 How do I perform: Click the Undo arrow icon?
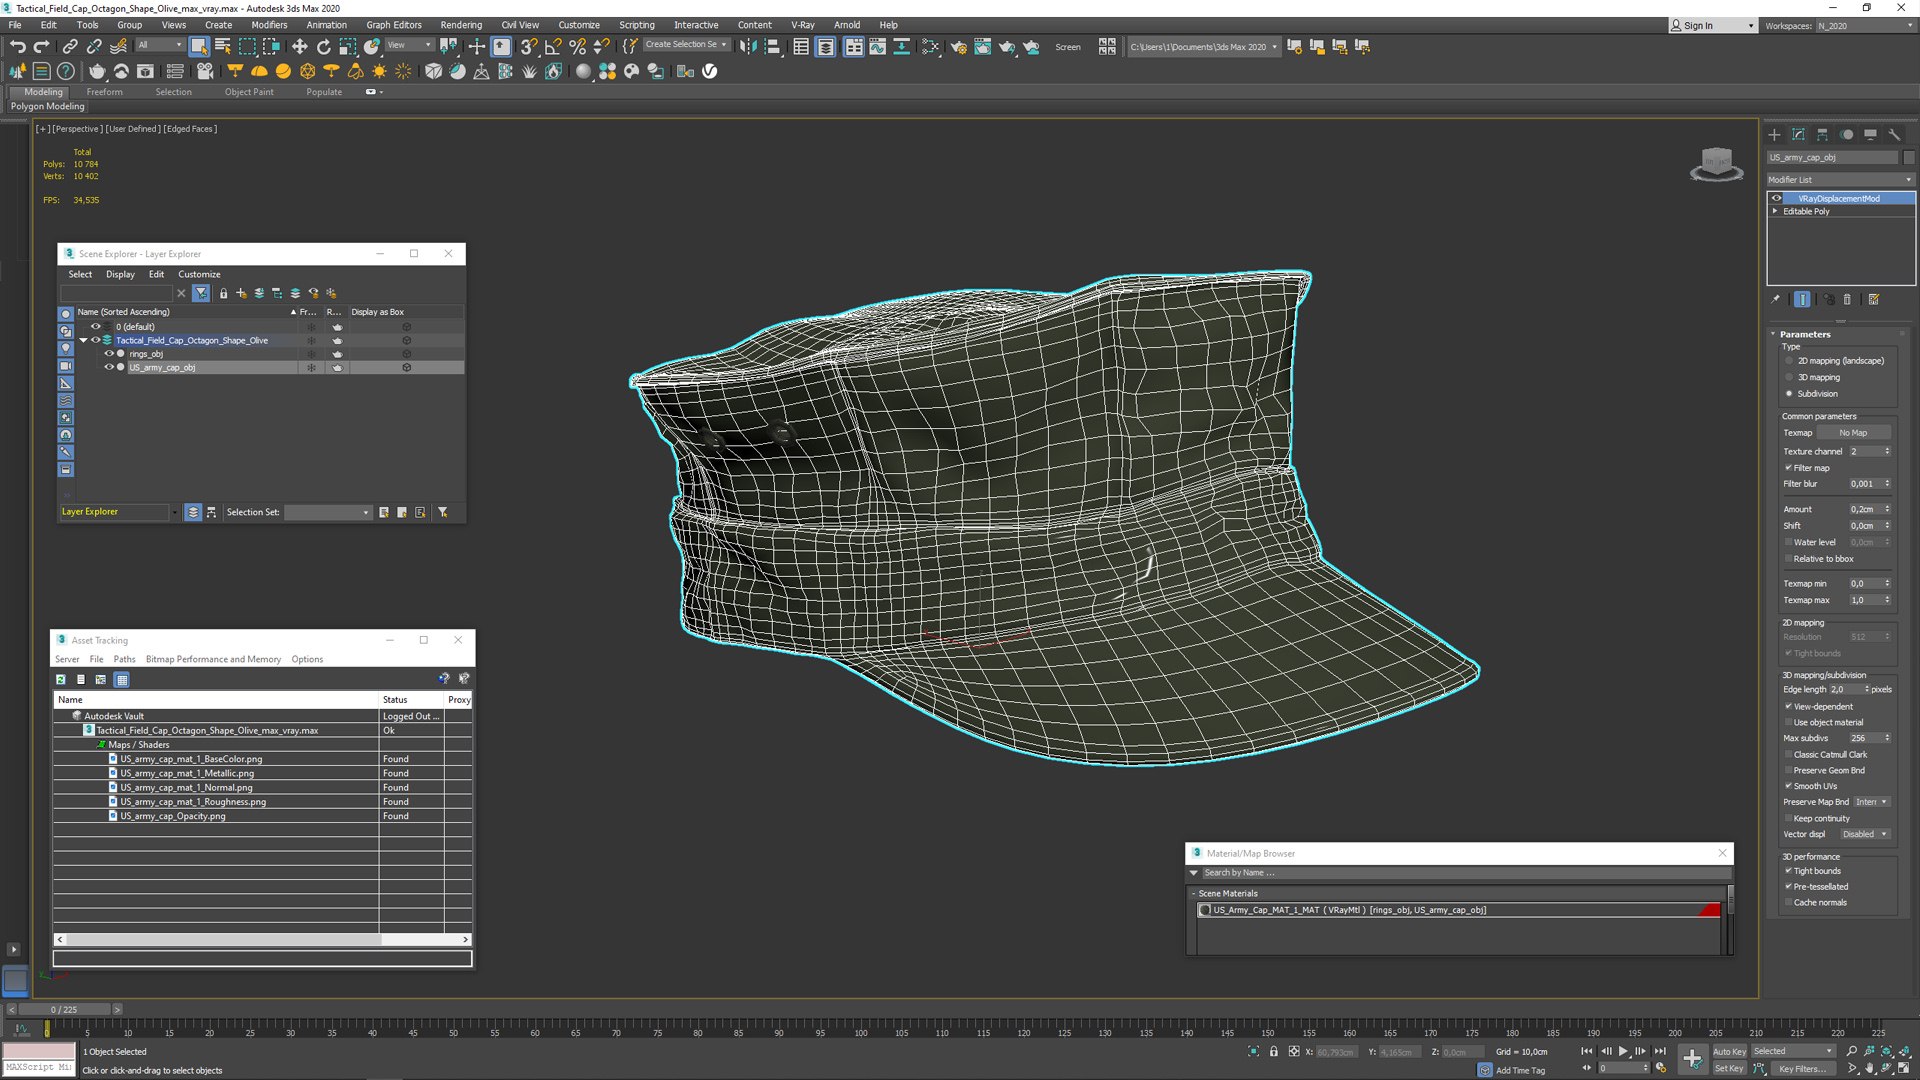17,46
